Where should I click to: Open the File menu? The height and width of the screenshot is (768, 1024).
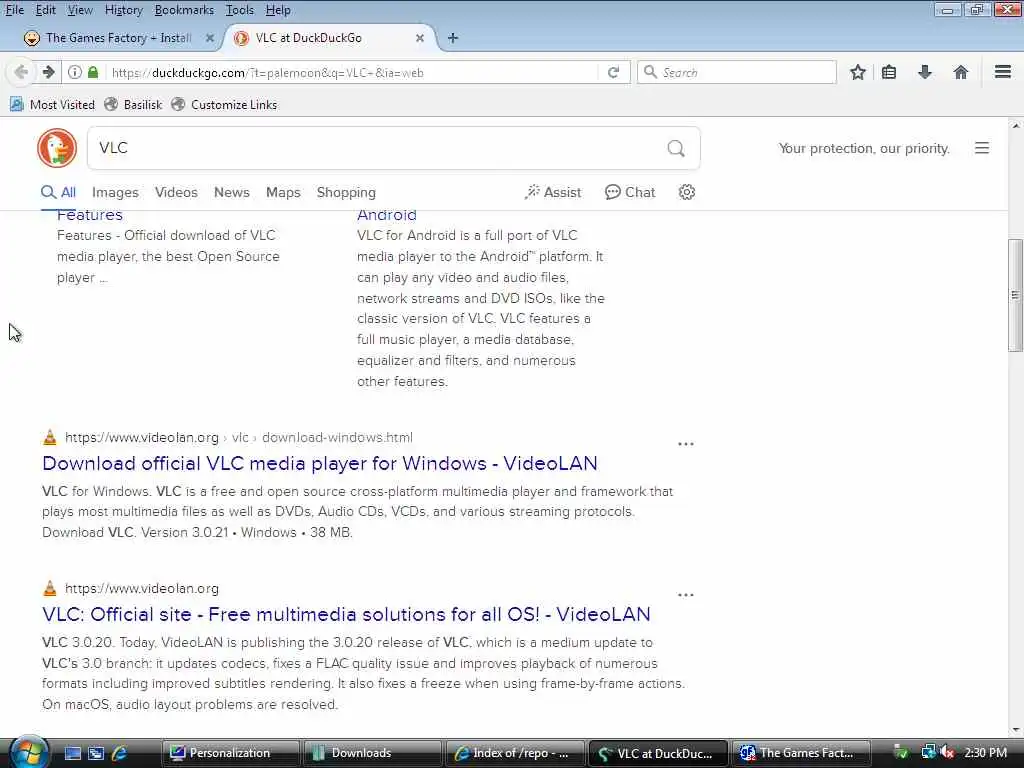tap(14, 10)
